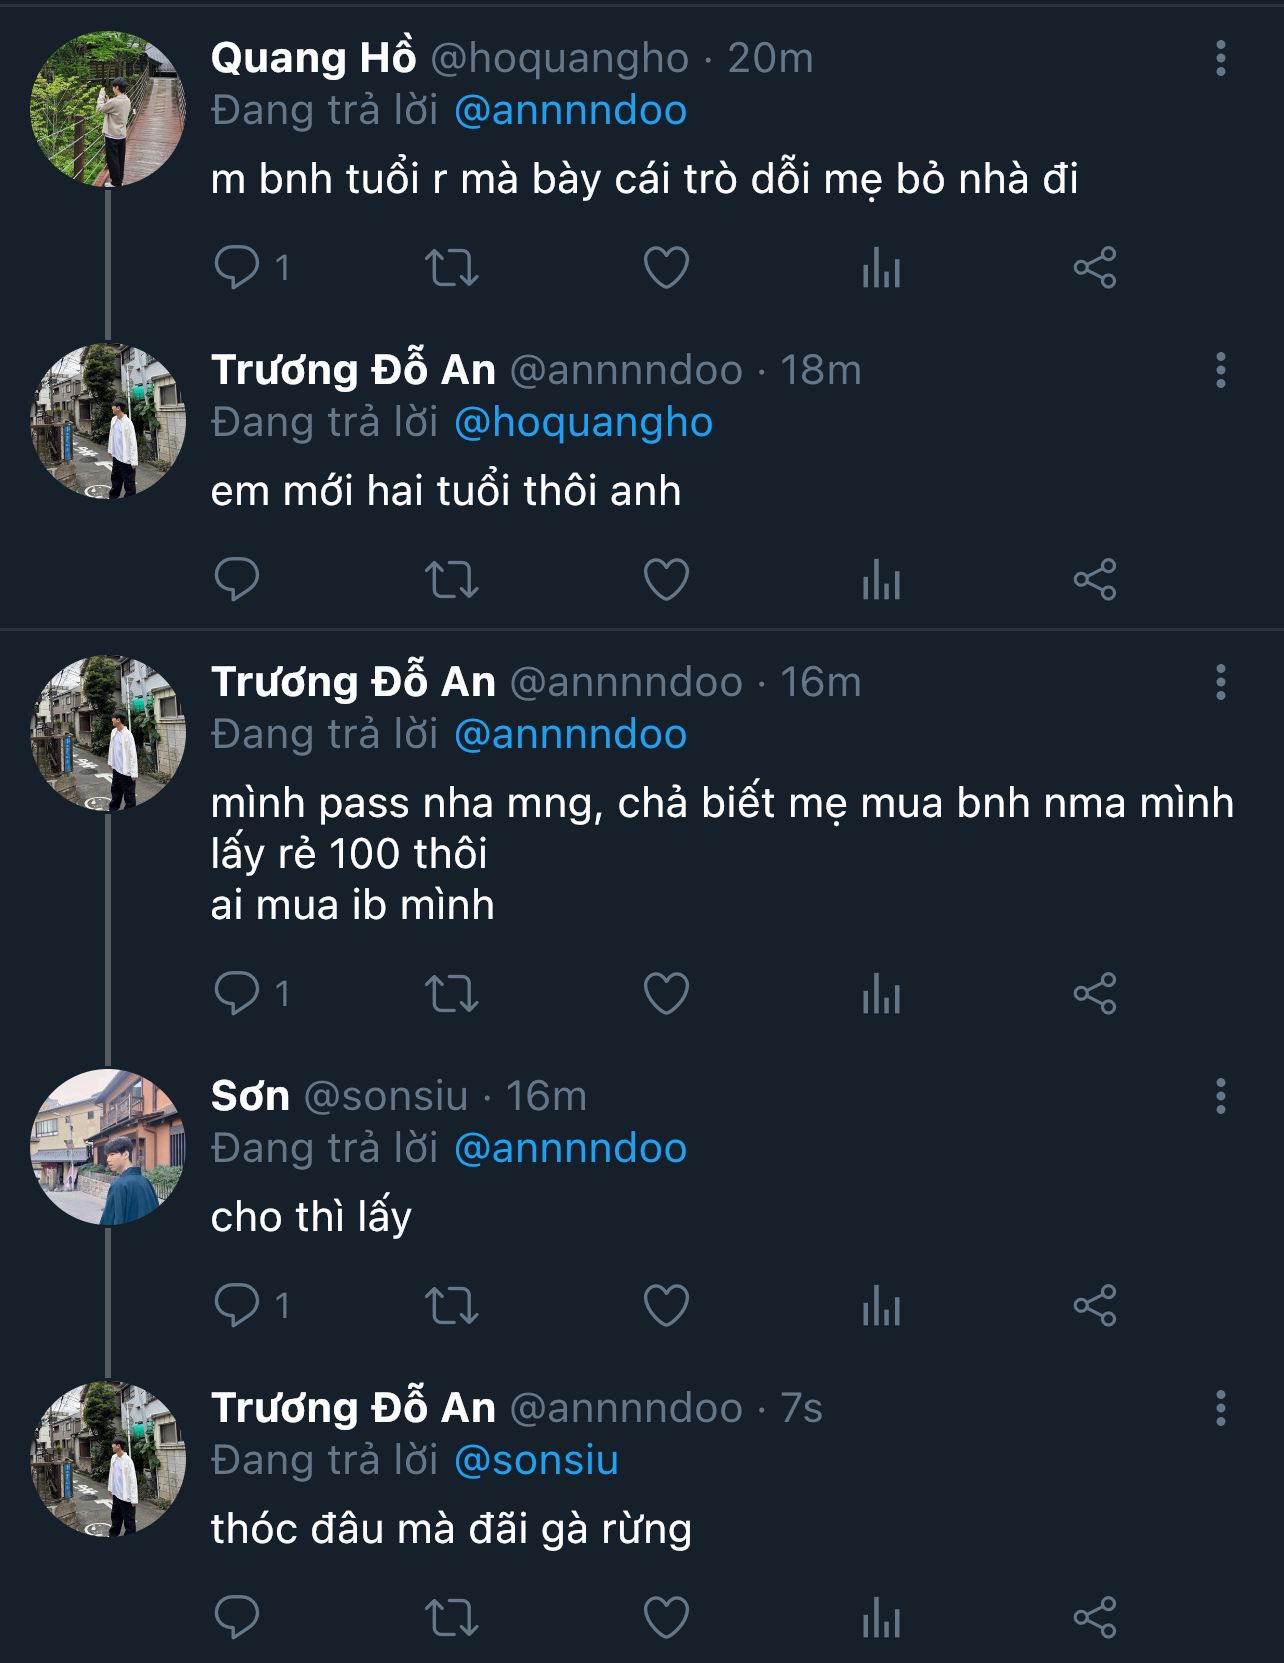Open Quang Hồ's profile picture
Image resolution: width=1284 pixels, height=1663 pixels.
108,109
